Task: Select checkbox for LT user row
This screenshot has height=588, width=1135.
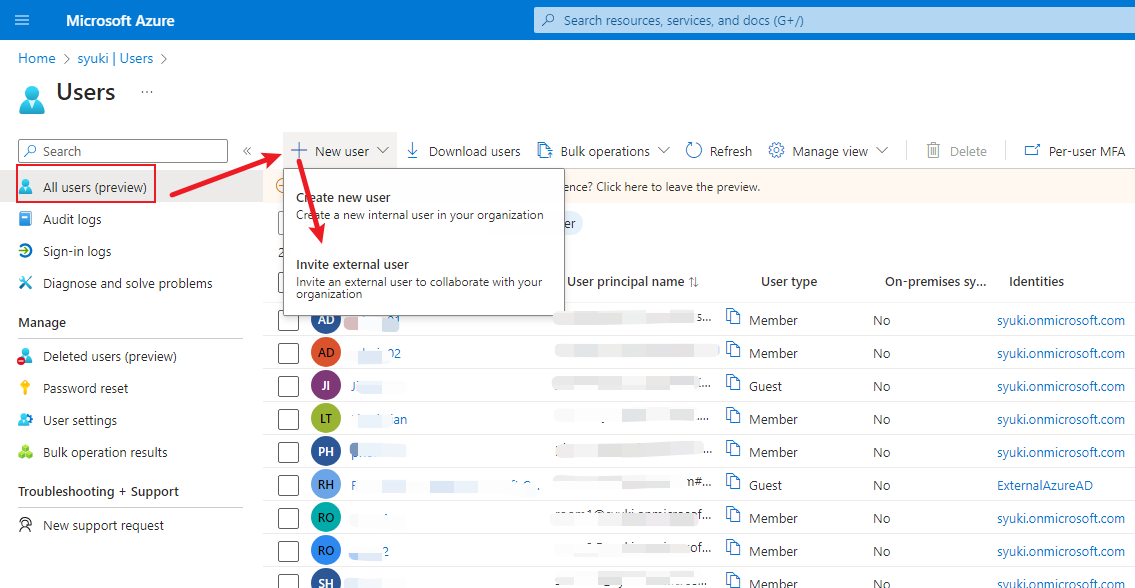Action: click(289, 419)
